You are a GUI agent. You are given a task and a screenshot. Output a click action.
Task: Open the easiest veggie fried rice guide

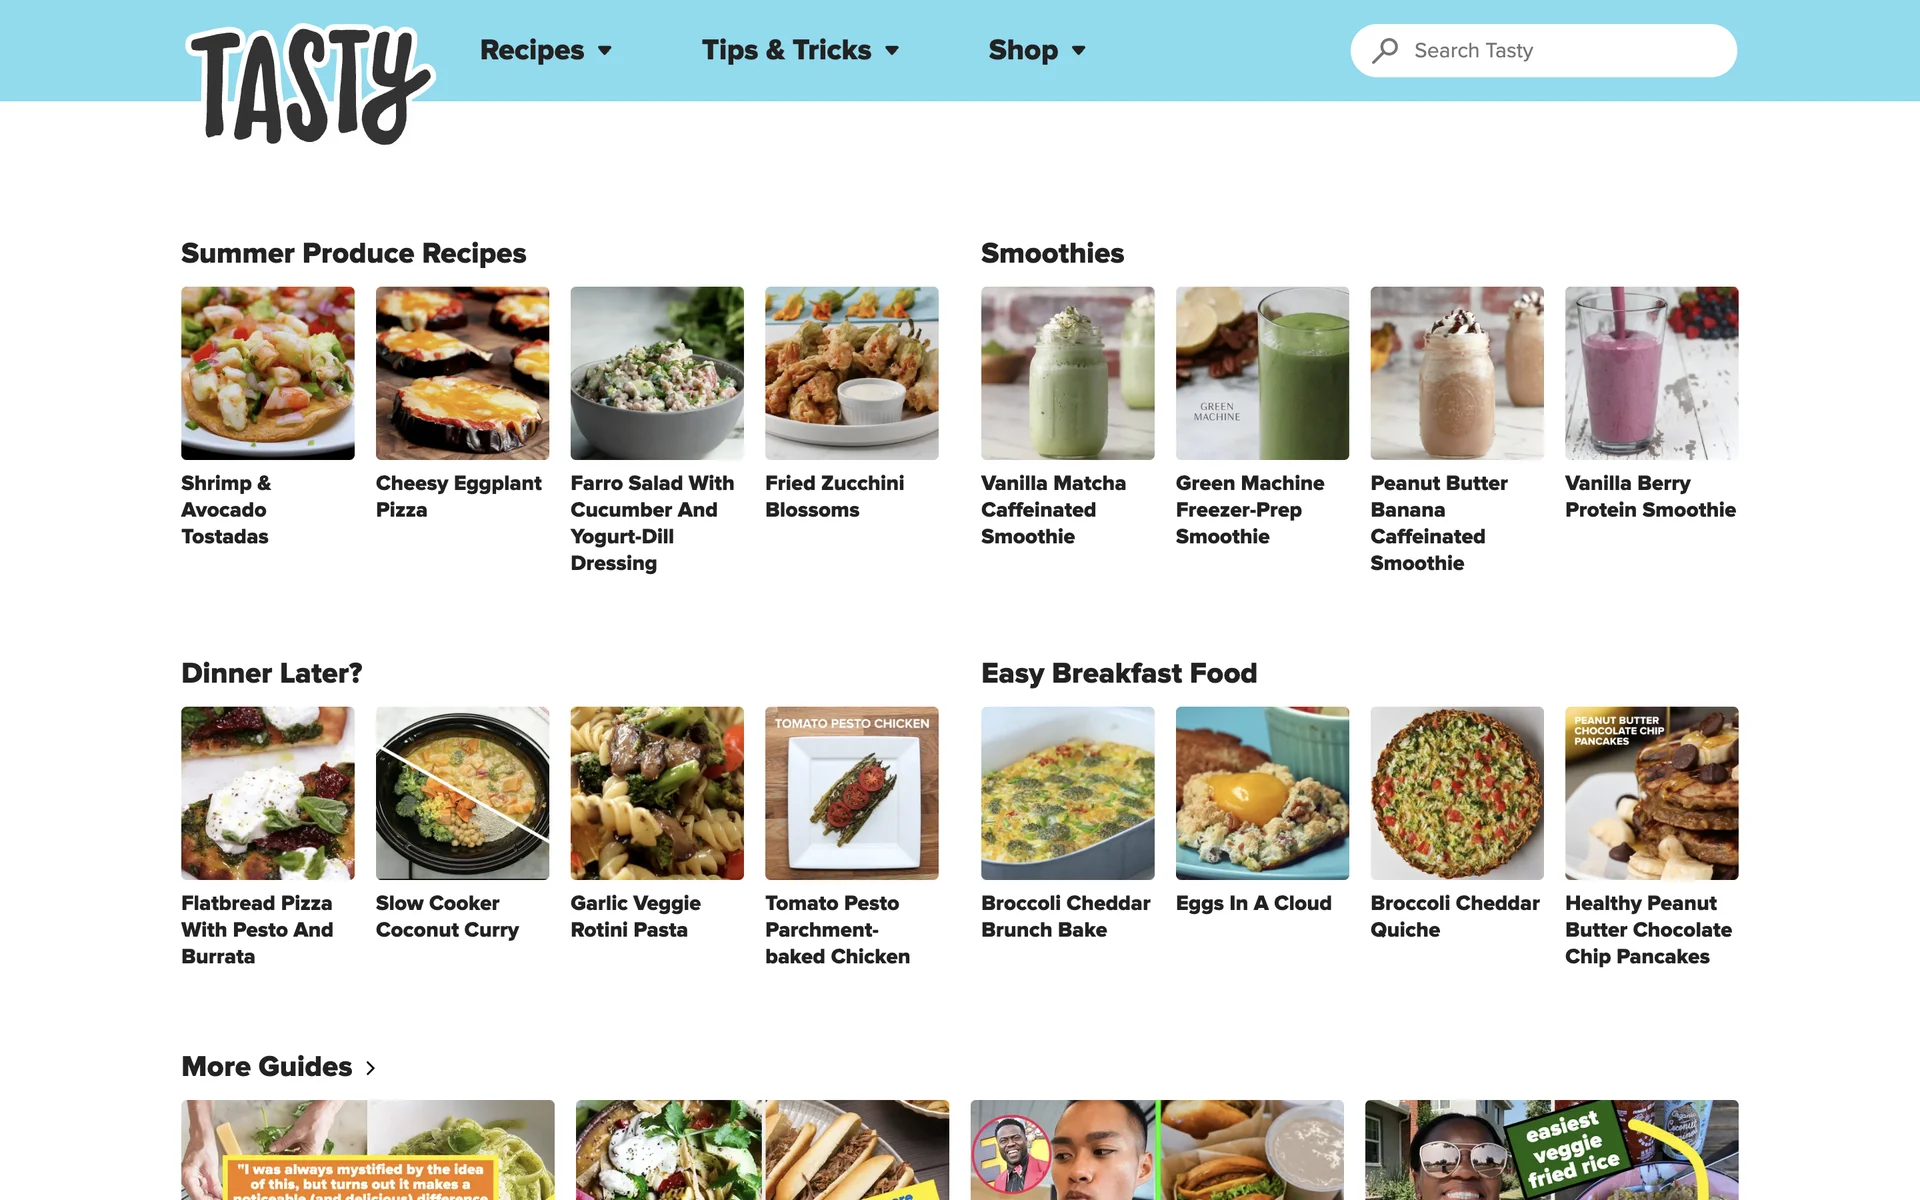[1552, 1150]
